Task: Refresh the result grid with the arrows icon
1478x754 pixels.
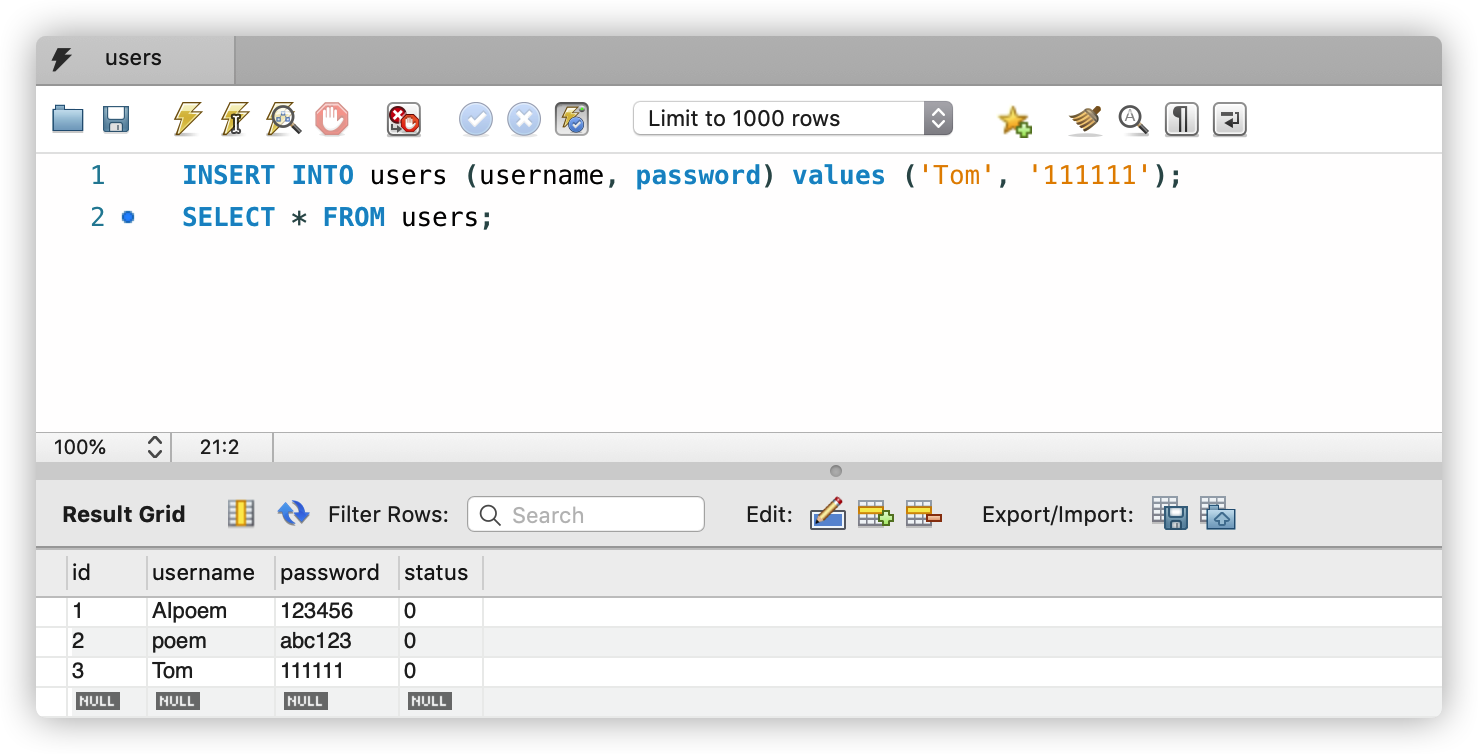Action: click(x=293, y=514)
